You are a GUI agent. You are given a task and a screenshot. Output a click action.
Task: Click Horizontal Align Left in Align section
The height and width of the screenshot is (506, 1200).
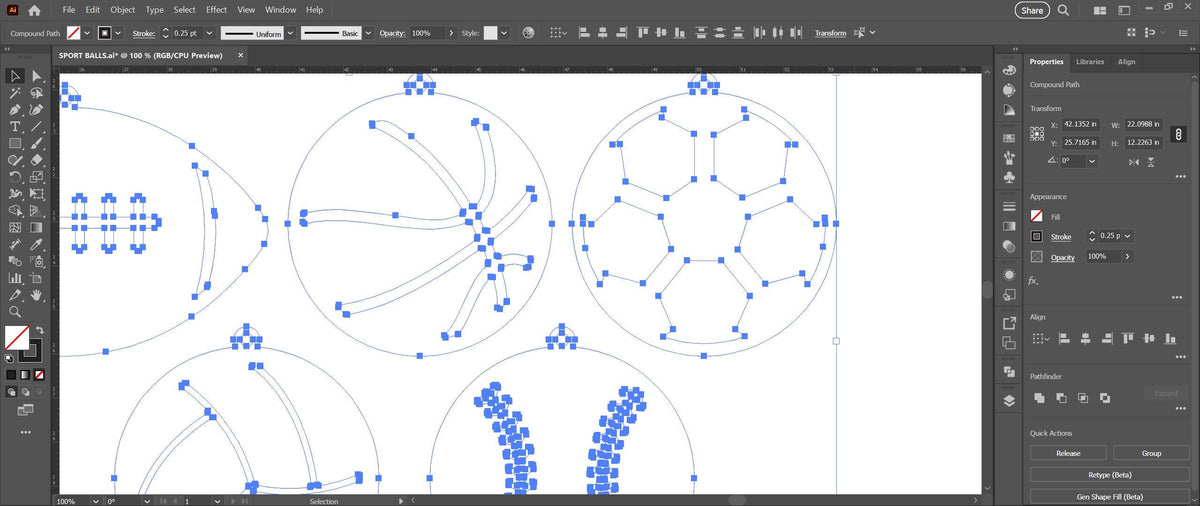(x=1066, y=339)
